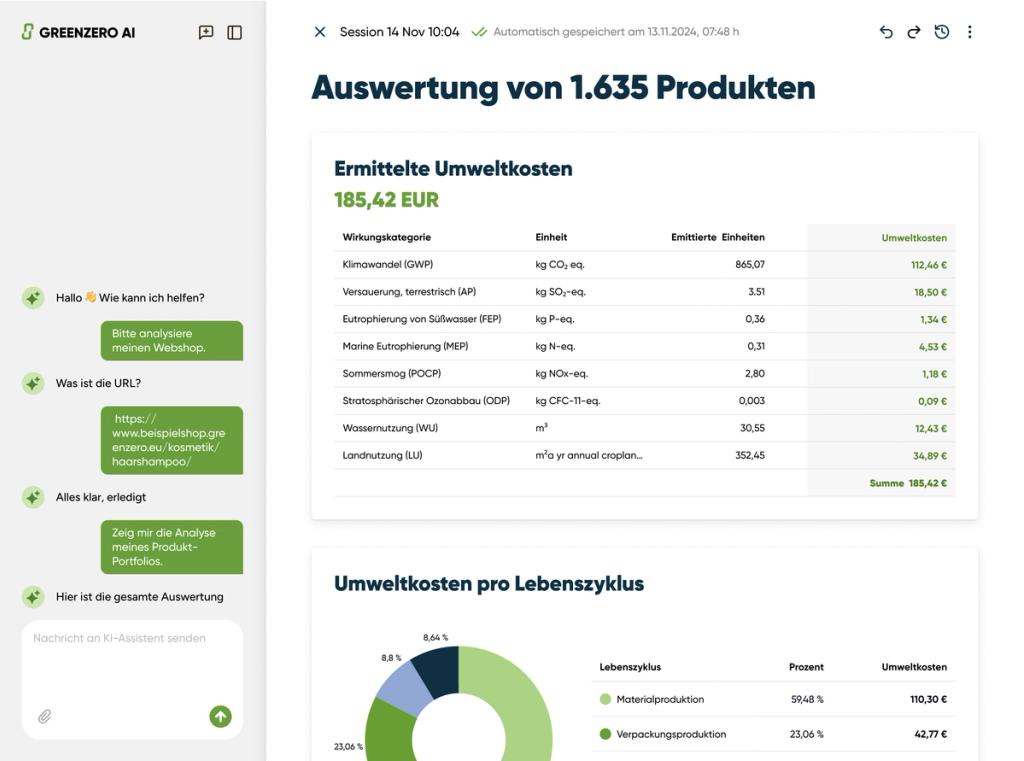Click the '185,42 EUR' total heading
The image size is (1024, 761).
tap(386, 200)
